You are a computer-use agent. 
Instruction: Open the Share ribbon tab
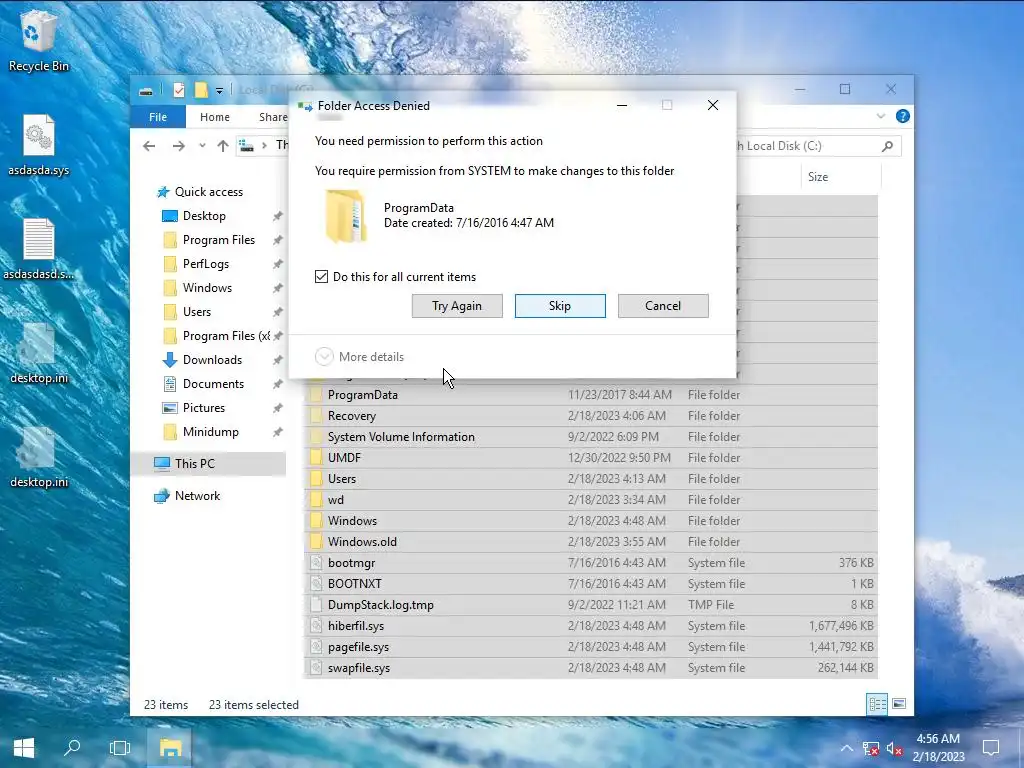point(272,117)
